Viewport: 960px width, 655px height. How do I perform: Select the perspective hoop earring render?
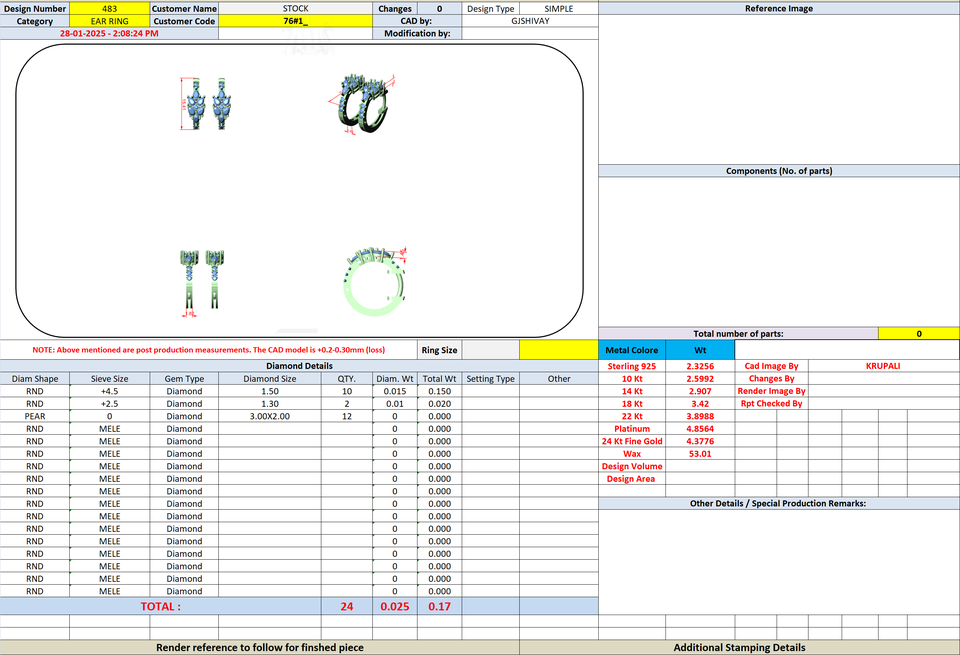[362, 103]
